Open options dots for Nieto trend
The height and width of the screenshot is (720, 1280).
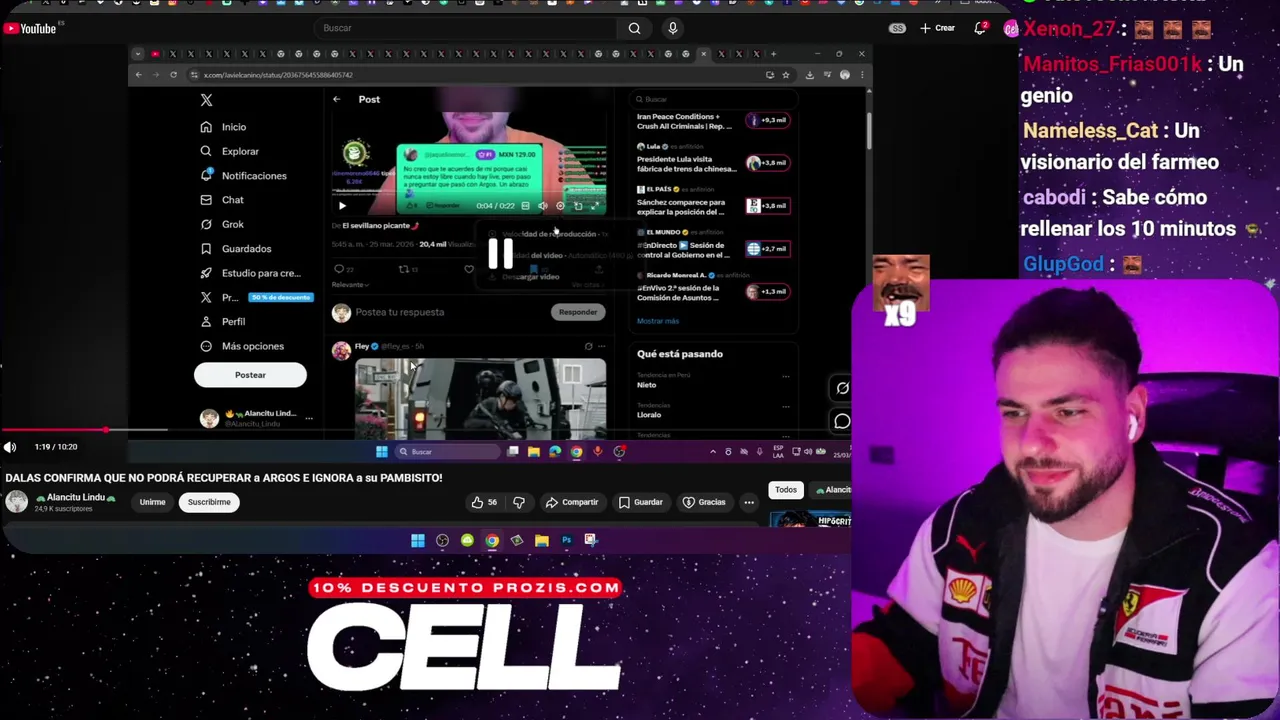[x=785, y=377]
